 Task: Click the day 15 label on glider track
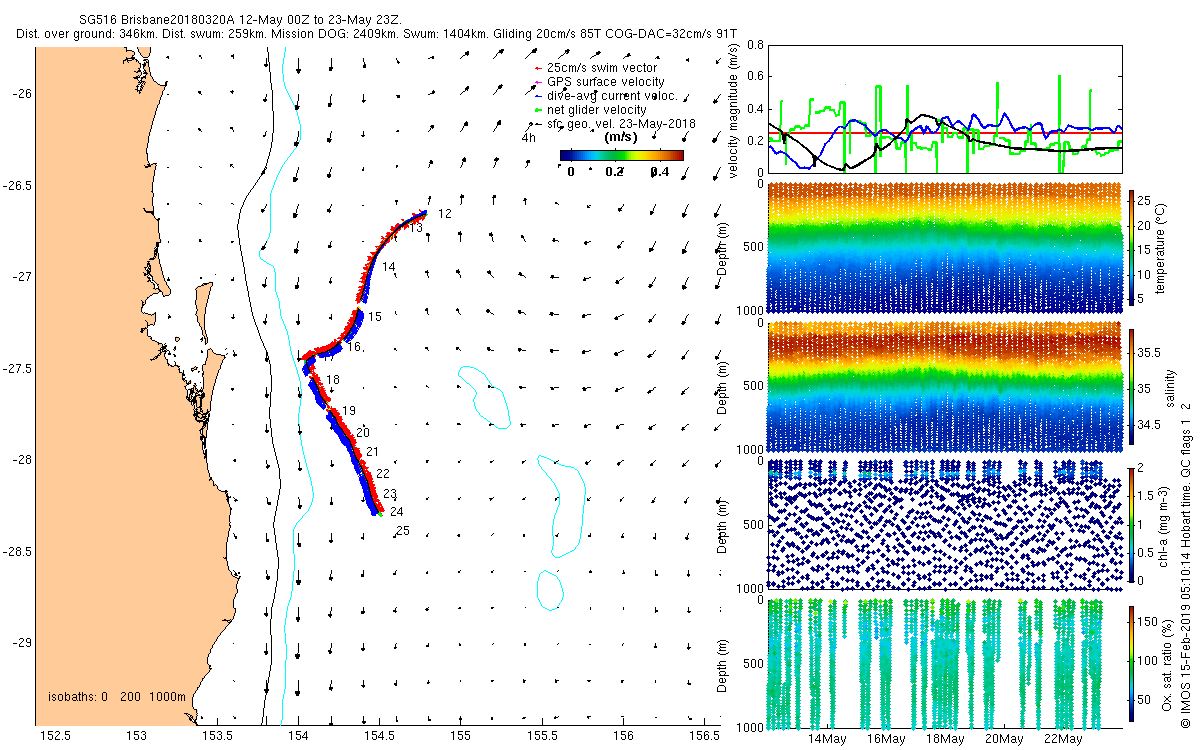point(375,317)
